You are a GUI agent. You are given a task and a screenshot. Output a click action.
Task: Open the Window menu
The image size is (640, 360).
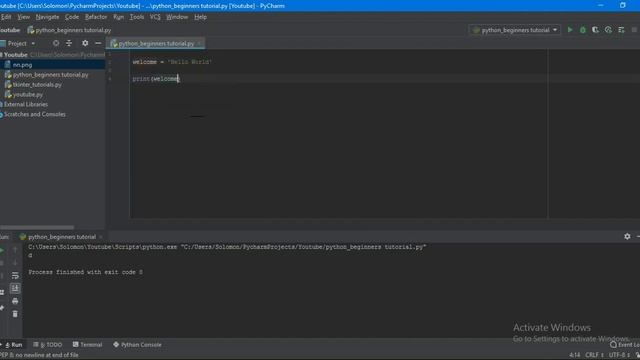177,17
